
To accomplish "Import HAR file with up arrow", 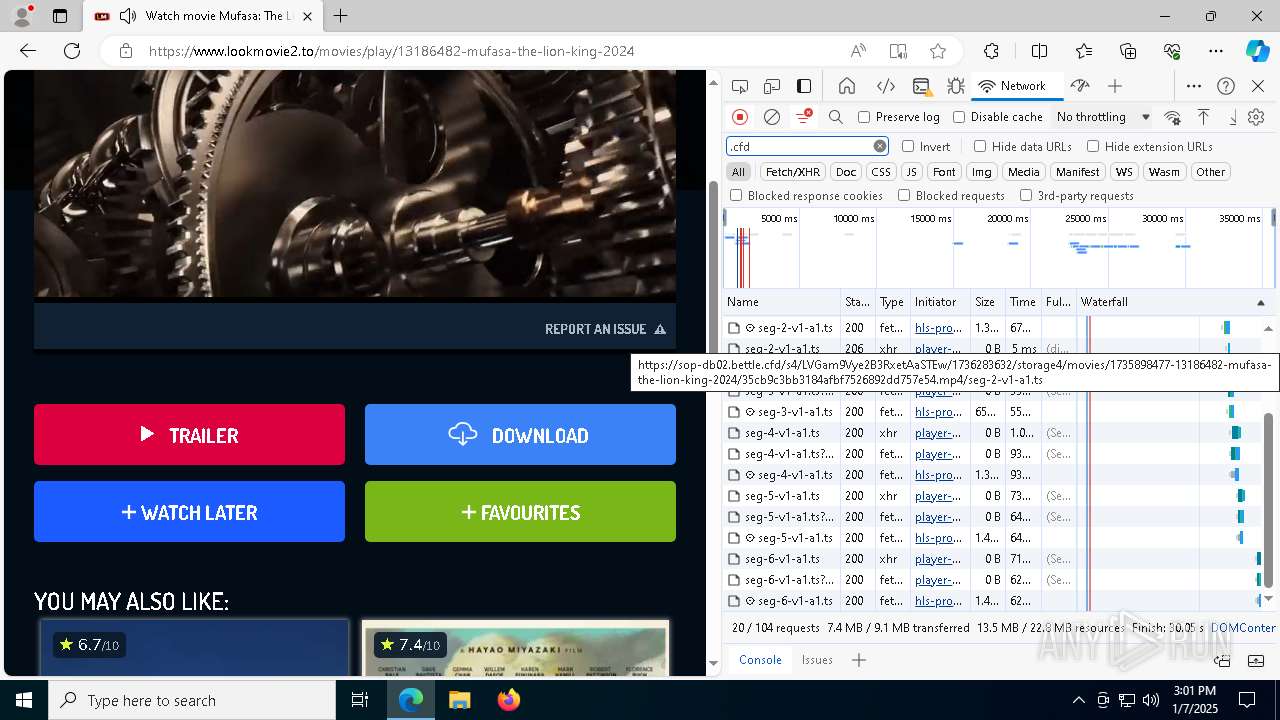I will tap(1204, 117).
